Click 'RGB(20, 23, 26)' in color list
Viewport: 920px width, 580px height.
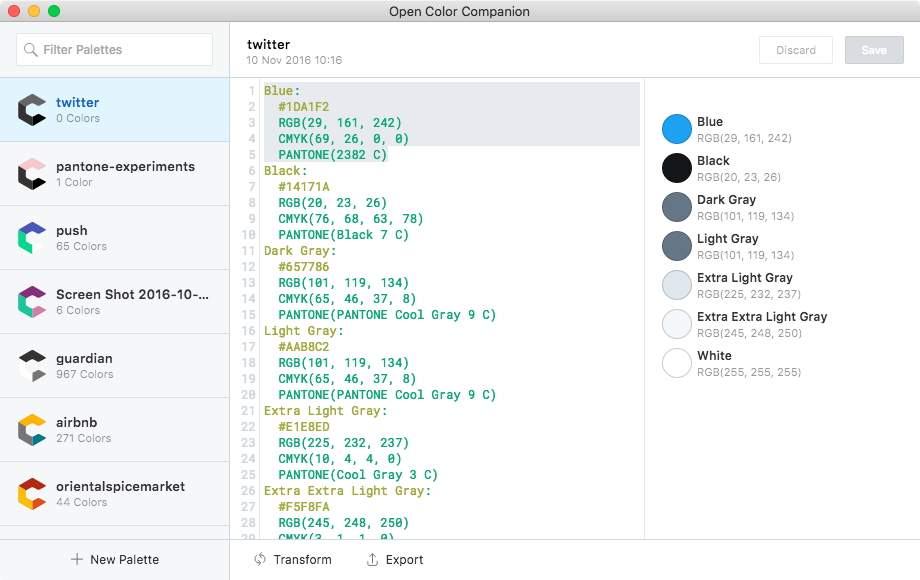point(739,177)
